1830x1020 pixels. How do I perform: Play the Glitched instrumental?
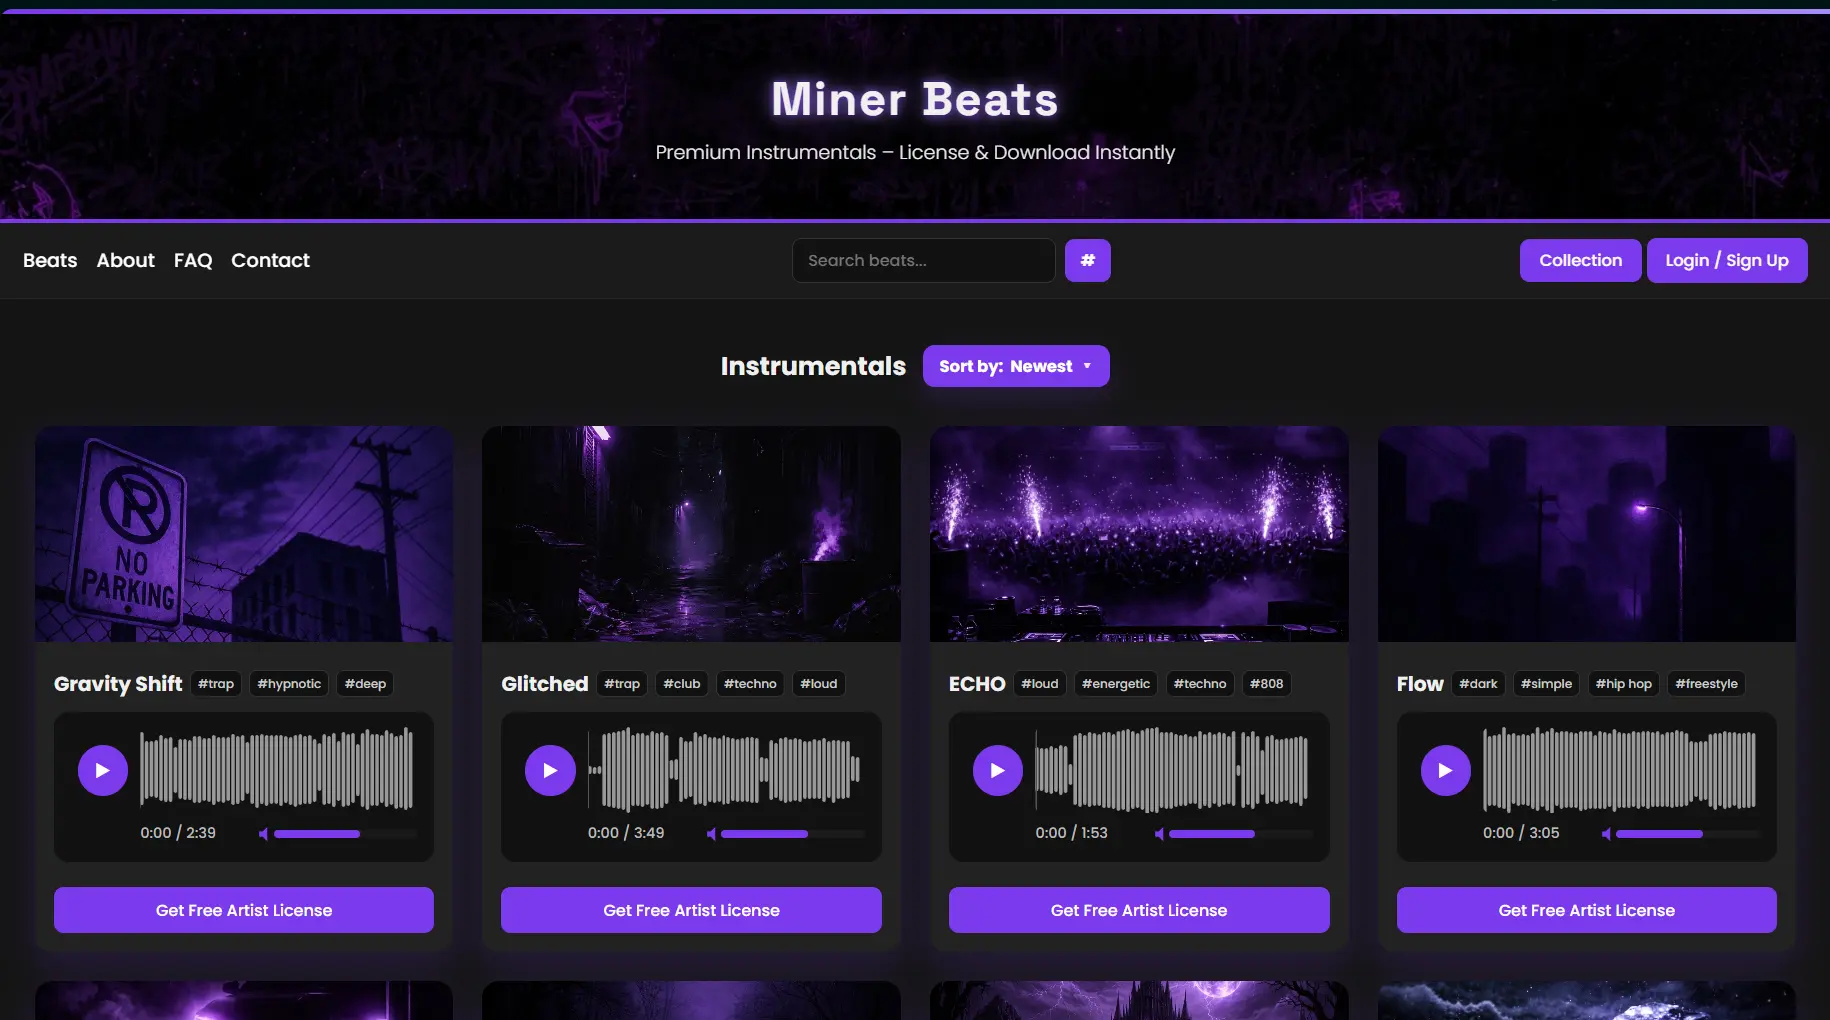550,770
